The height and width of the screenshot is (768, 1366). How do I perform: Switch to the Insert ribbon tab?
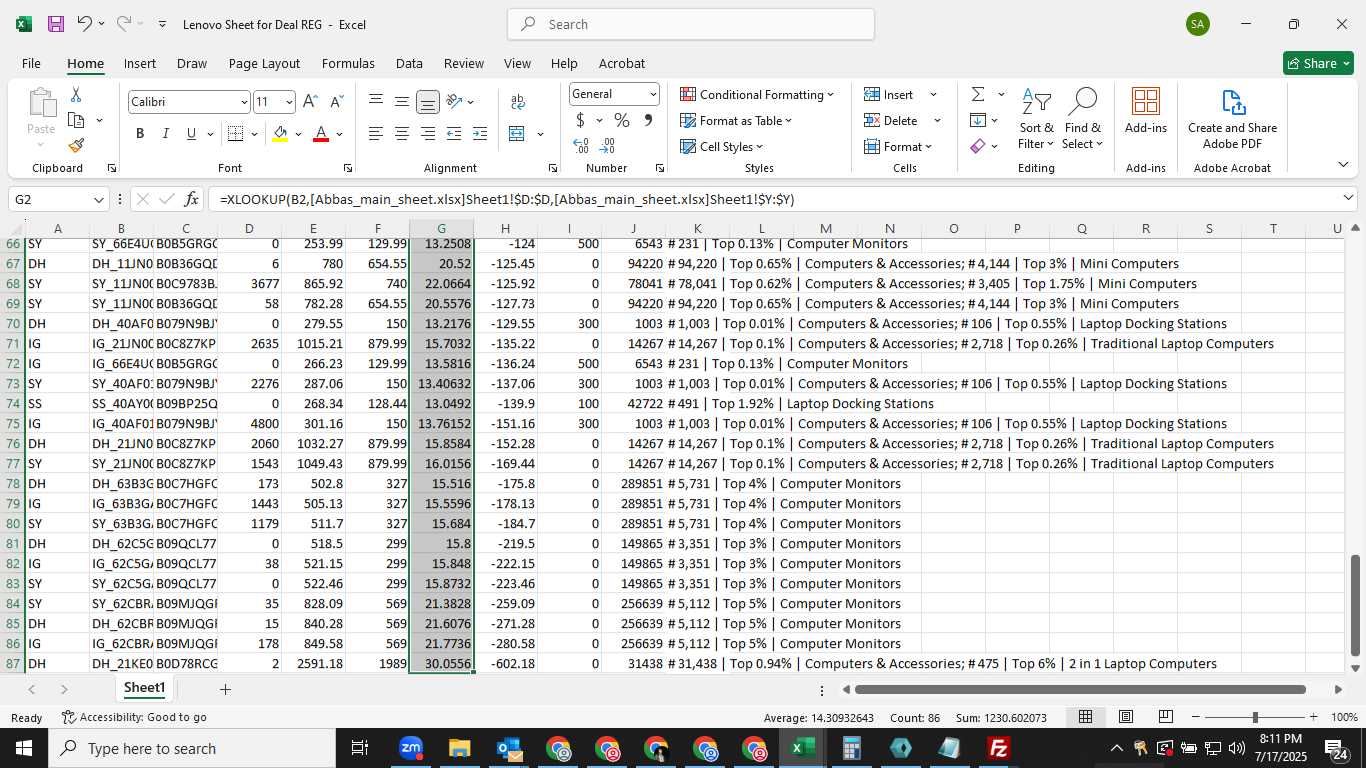[x=140, y=63]
